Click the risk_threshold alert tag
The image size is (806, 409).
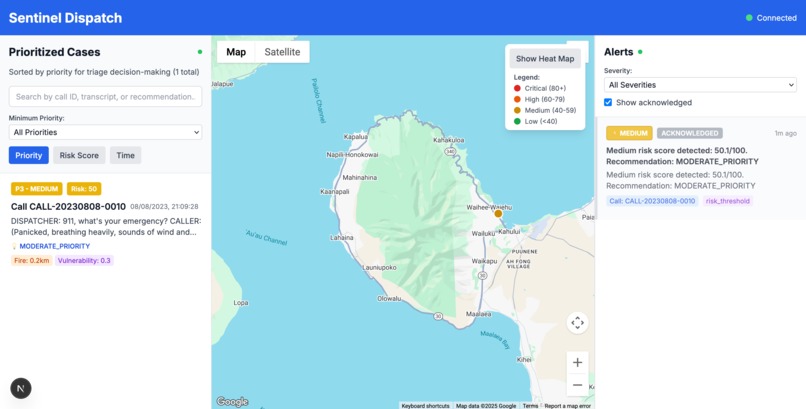point(727,201)
